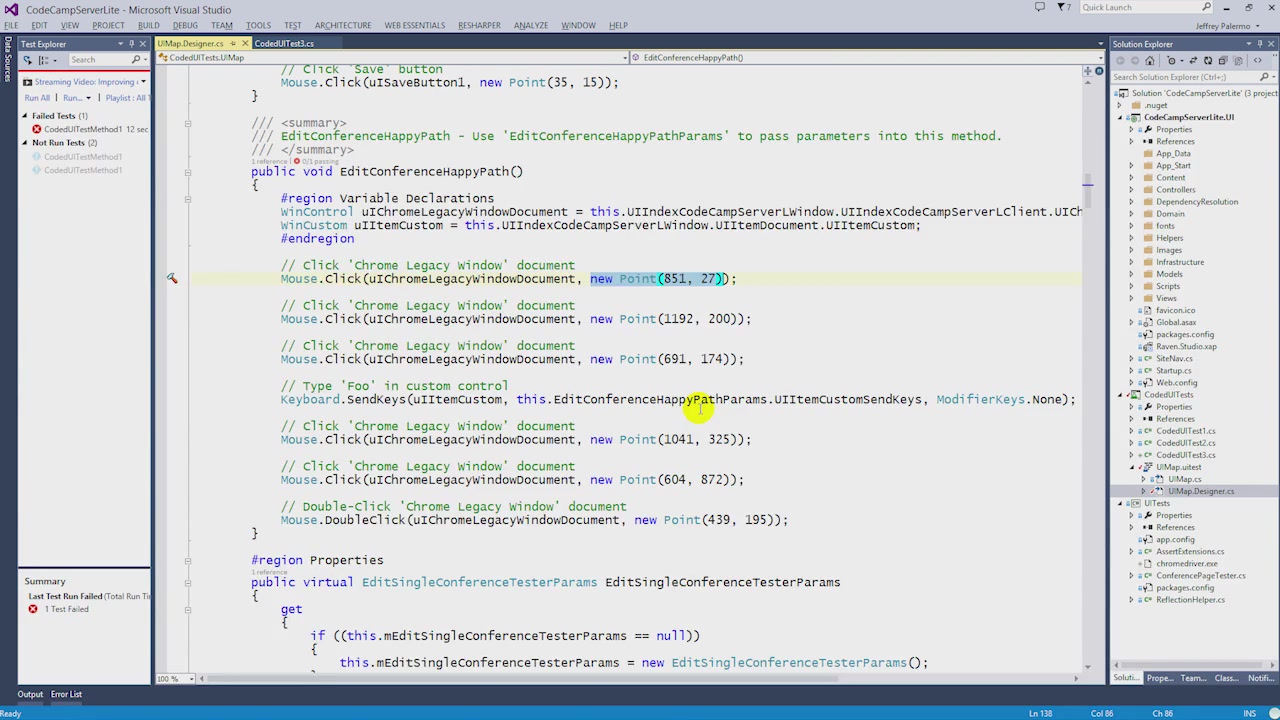Screen dimensions: 1280x720
Task: Pin the Test Explorer panel
Action: click(x=131, y=44)
